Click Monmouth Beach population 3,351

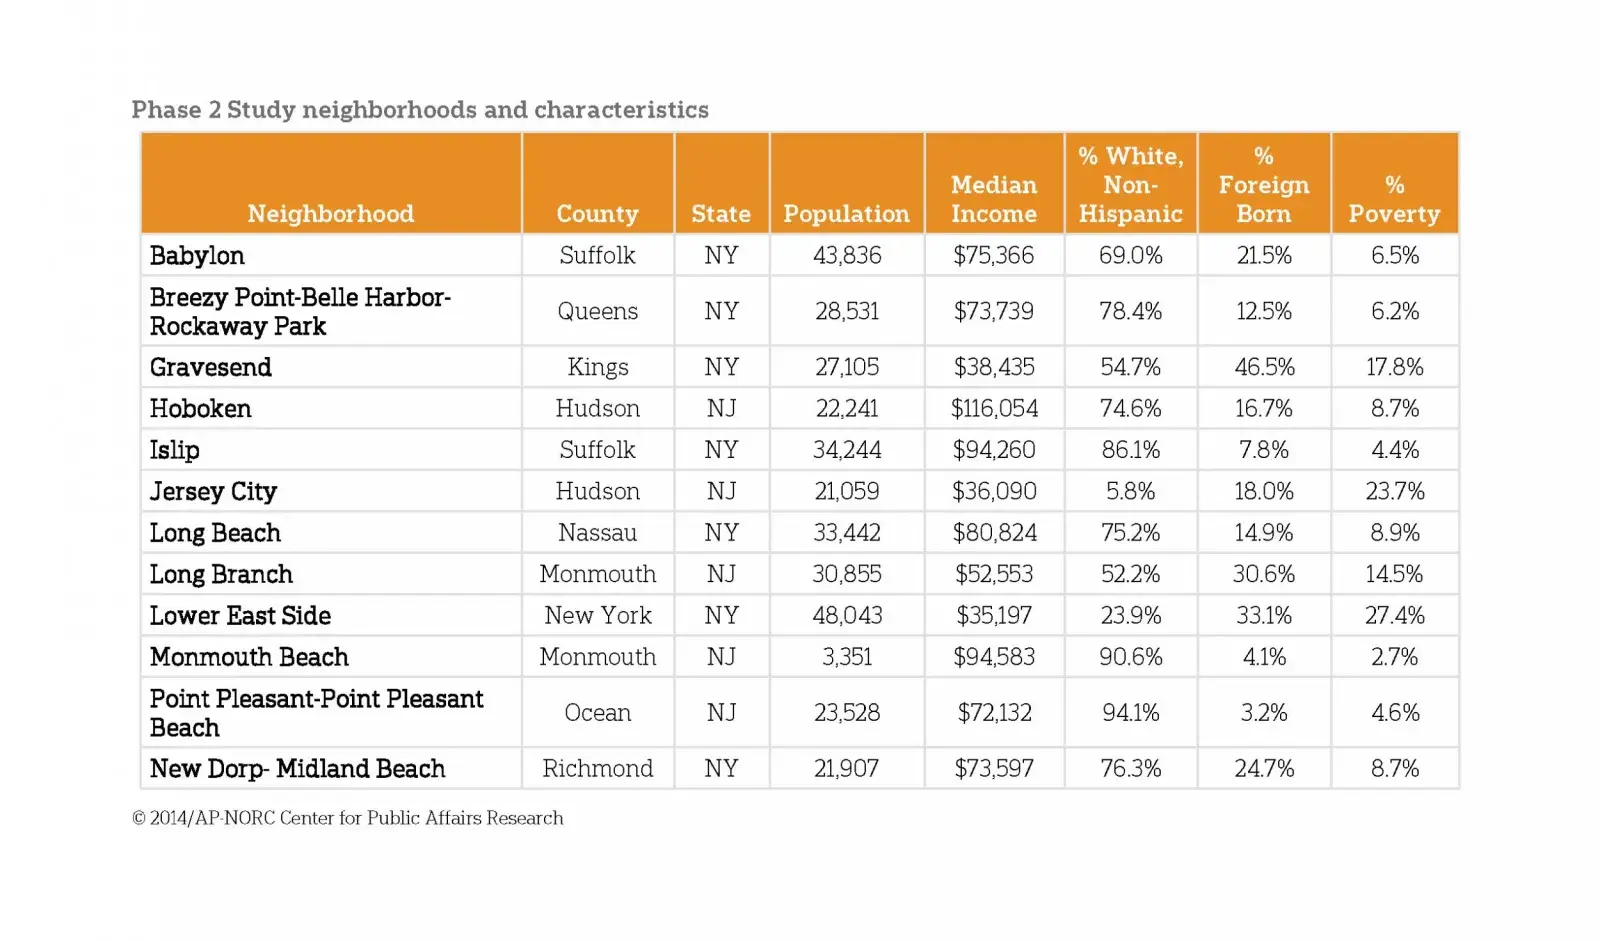pos(846,657)
